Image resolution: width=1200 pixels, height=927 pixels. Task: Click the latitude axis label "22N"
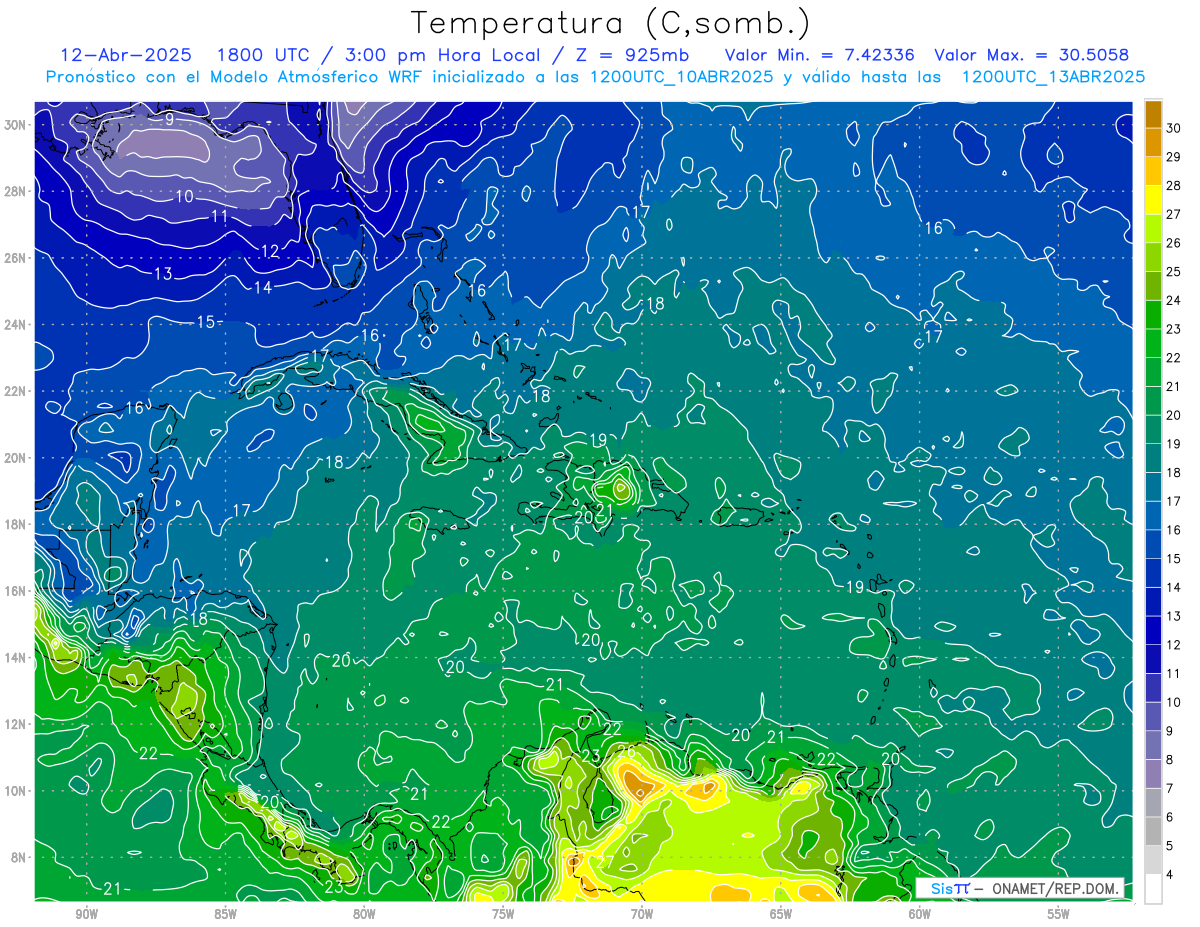click(x=17, y=391)
